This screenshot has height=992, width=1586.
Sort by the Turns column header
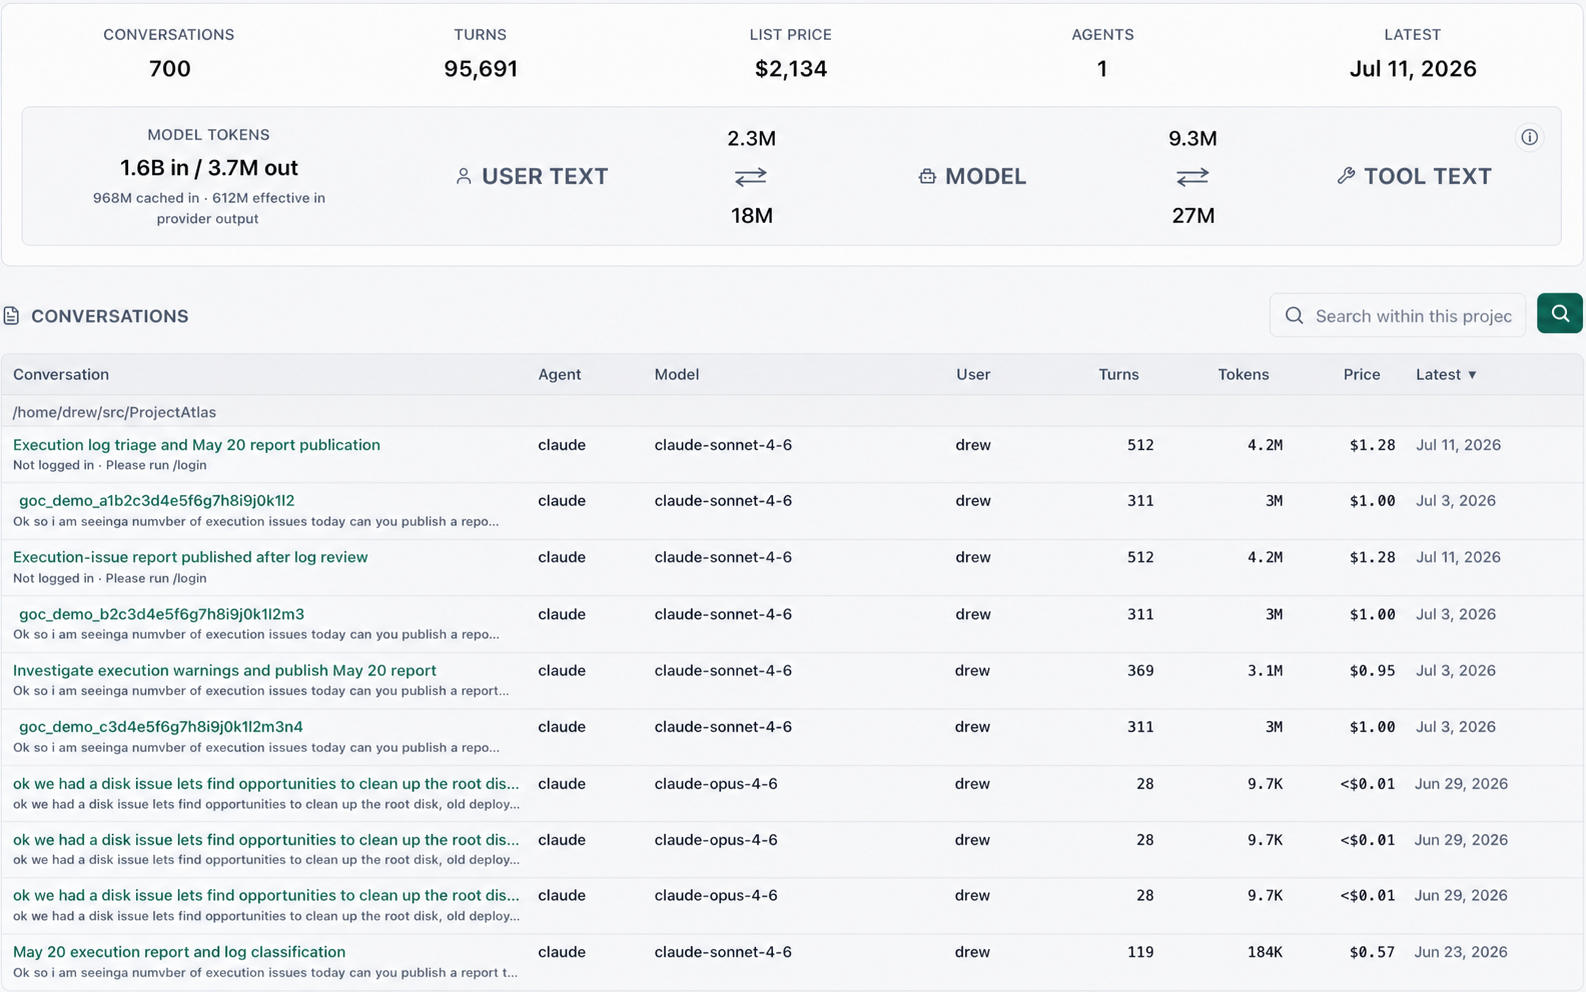pyautogui.click(x=1118, y=374)
